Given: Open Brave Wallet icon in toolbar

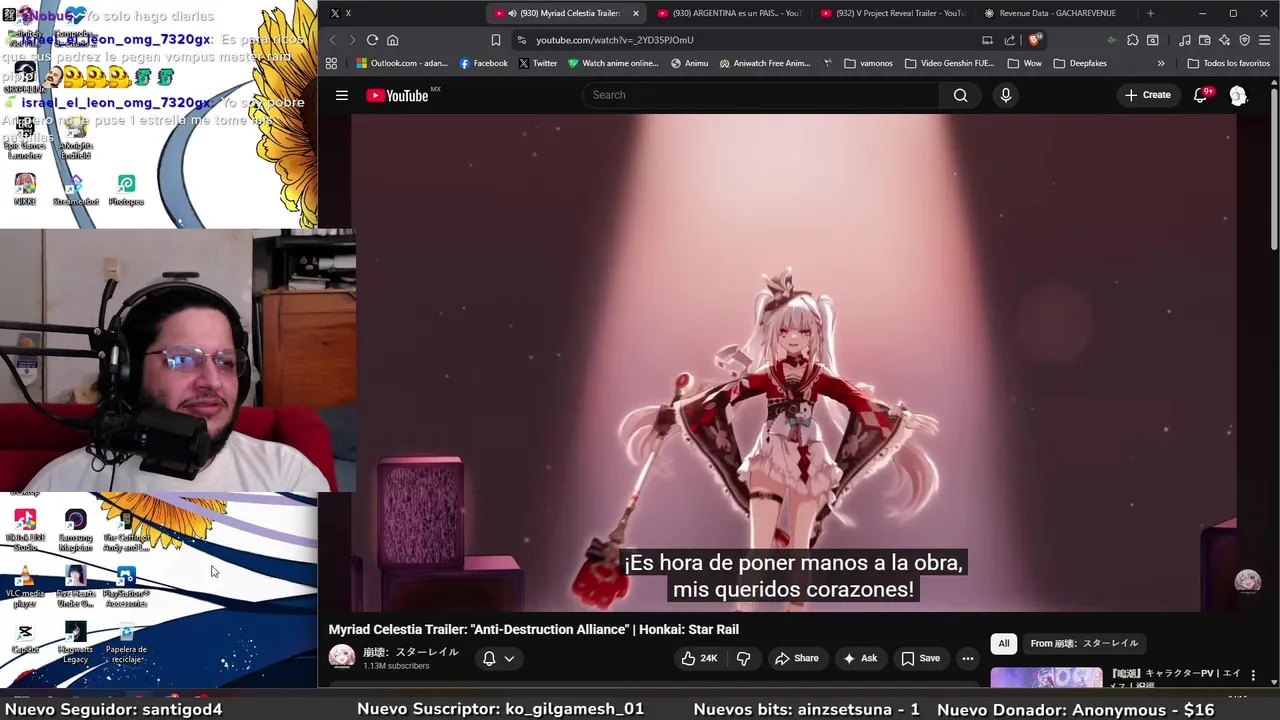Looking at the screenshot, I should point(1204,40).
